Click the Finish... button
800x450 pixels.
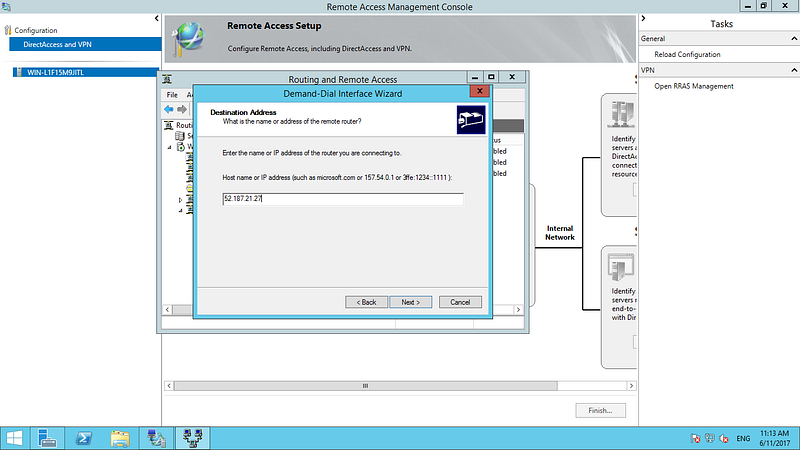[x=600, y=410]
